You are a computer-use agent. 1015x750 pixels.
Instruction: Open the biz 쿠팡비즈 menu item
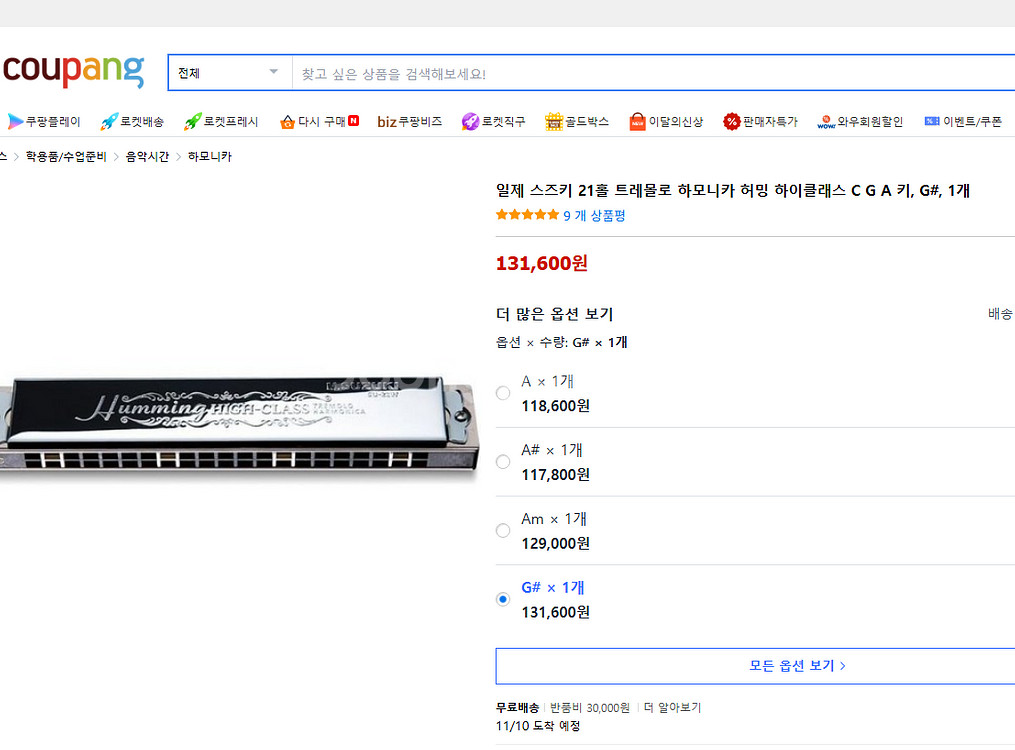409,122
